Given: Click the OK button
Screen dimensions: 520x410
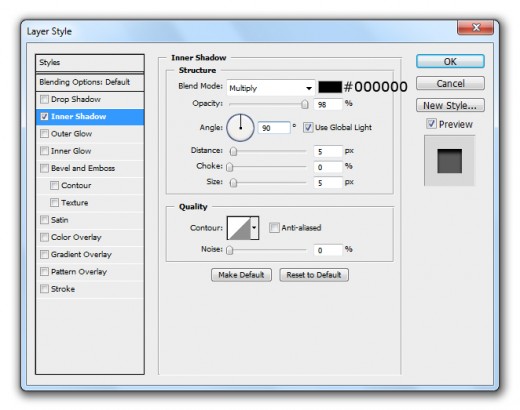Looking at the screenshot, I should point(450,62).
